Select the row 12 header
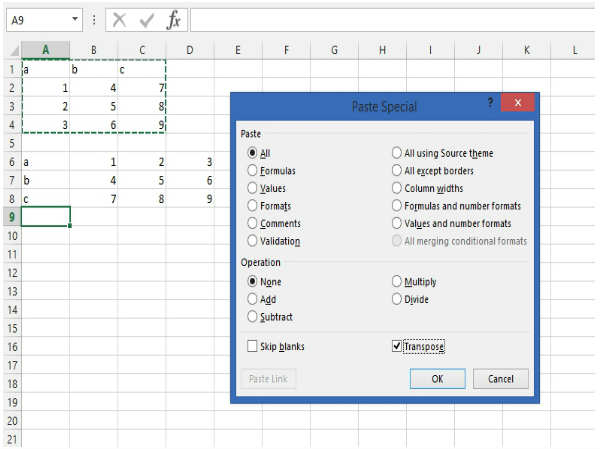Image resolution: width=600 pixels, height=450 pixels. pos(11,272)
